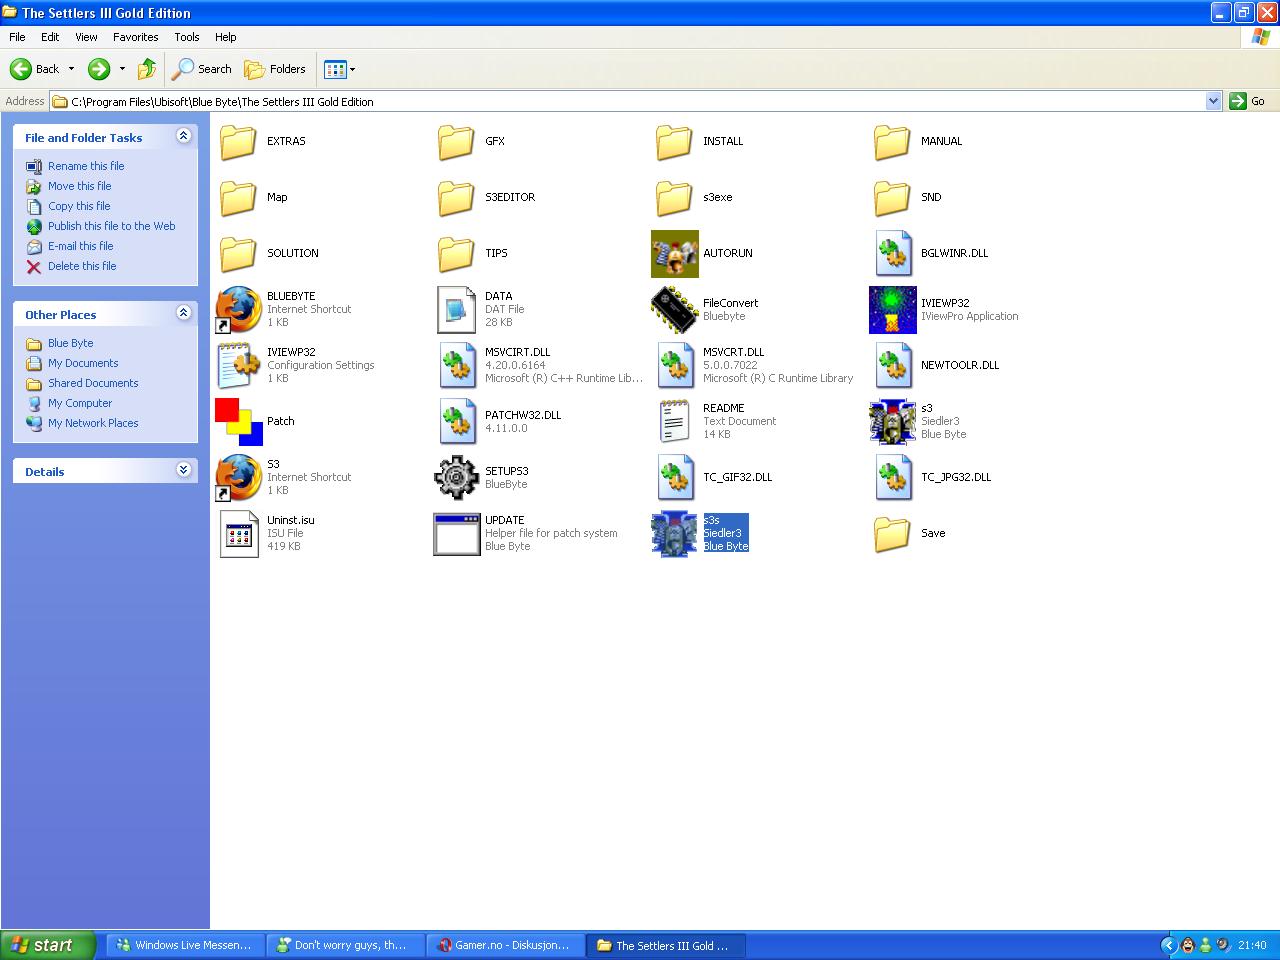Switch to Gamer.no taskbar button
Screen dimensions: 1280x960
point(505,945)
